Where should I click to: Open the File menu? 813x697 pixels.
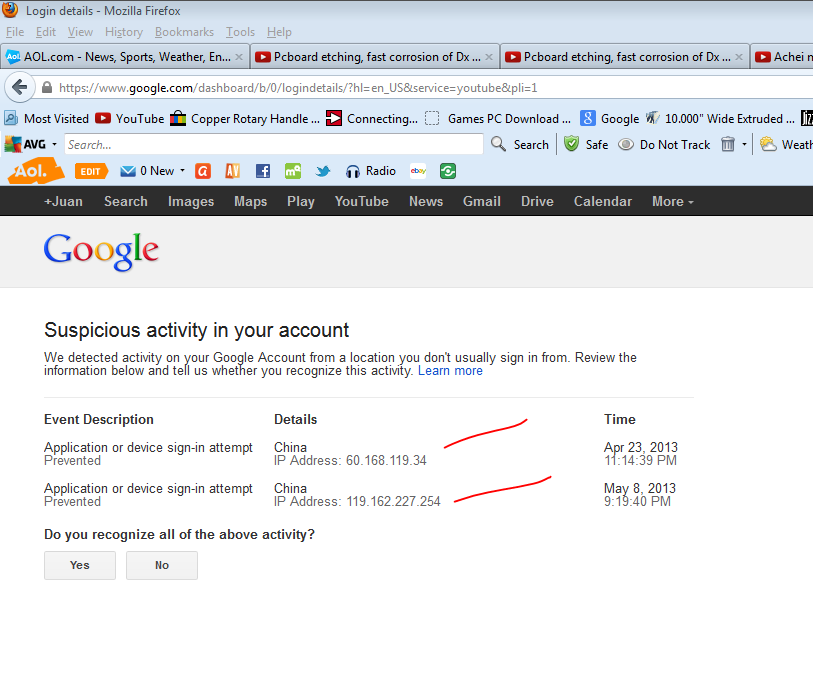[x=15, y=32]
